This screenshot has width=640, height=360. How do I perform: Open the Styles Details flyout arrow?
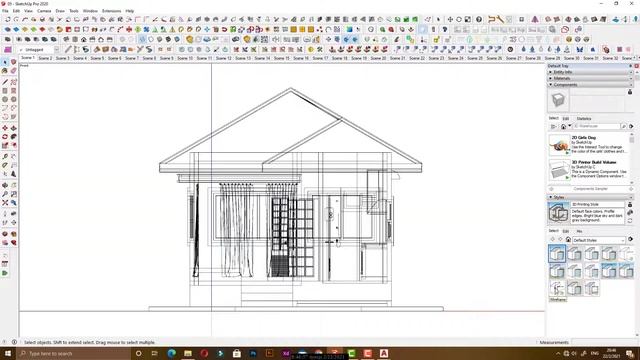click(x=631, y=240)
